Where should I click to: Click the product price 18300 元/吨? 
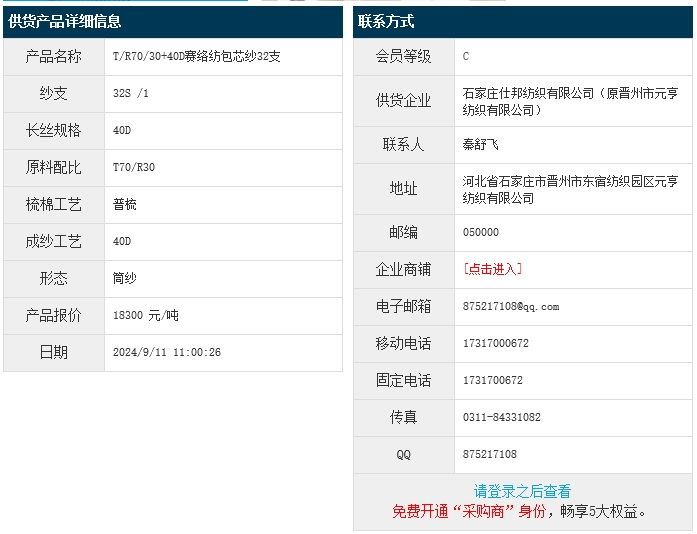[x=146, y=315]
